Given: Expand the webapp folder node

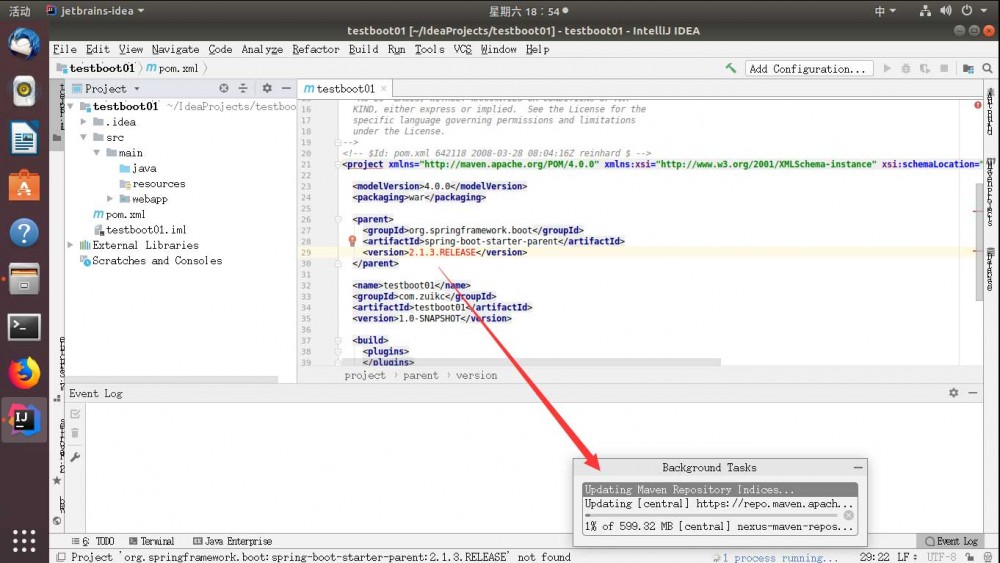Looking at the screenshot, I should pyautogui.click(x=111, y=199).
